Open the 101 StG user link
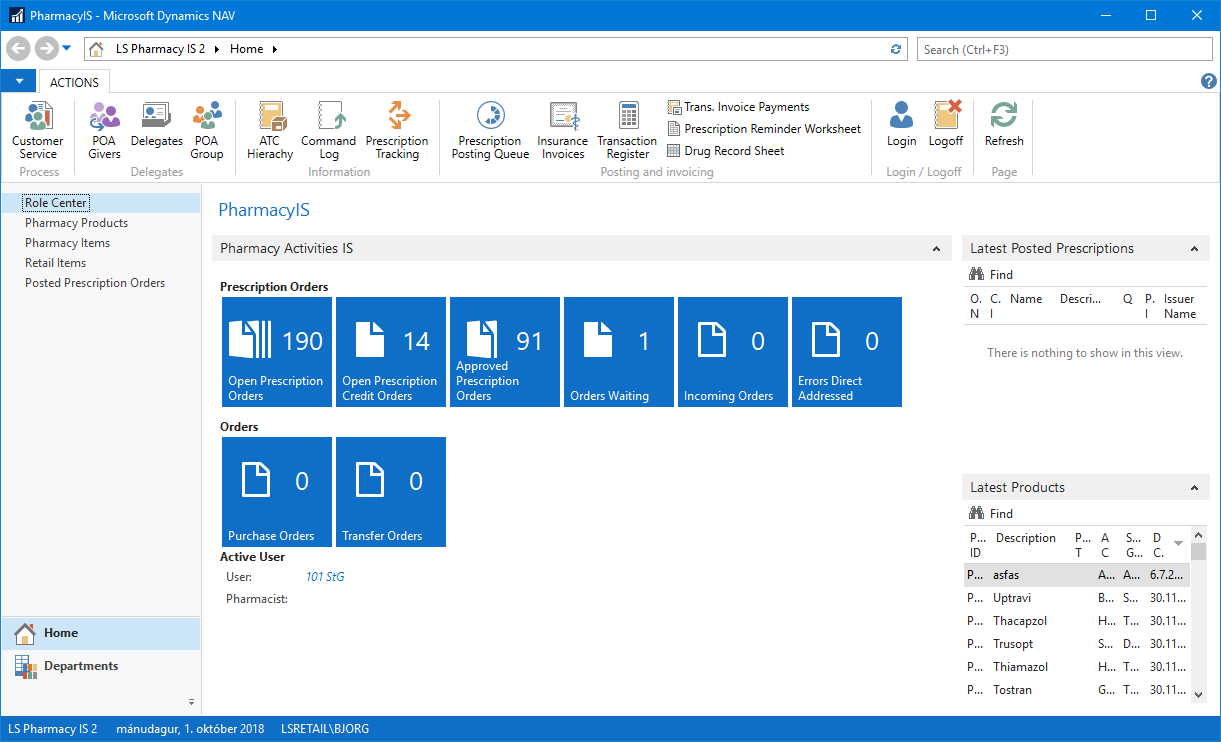Image resolution: width=1221 pixels, height=742 pixels. tap(325, 577)
